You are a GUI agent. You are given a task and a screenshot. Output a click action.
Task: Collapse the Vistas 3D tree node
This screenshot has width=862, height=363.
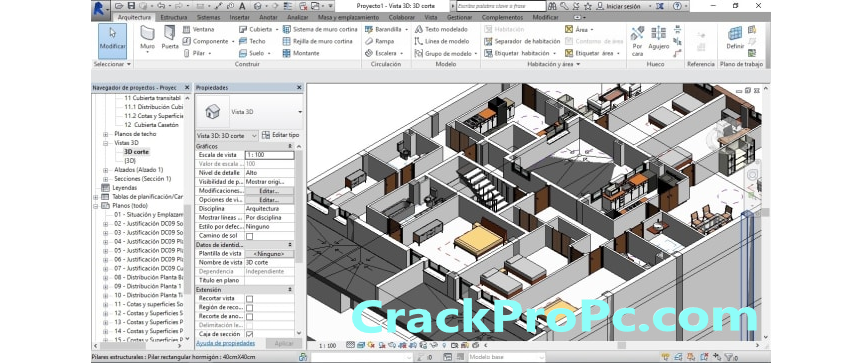tap(105, 143)
